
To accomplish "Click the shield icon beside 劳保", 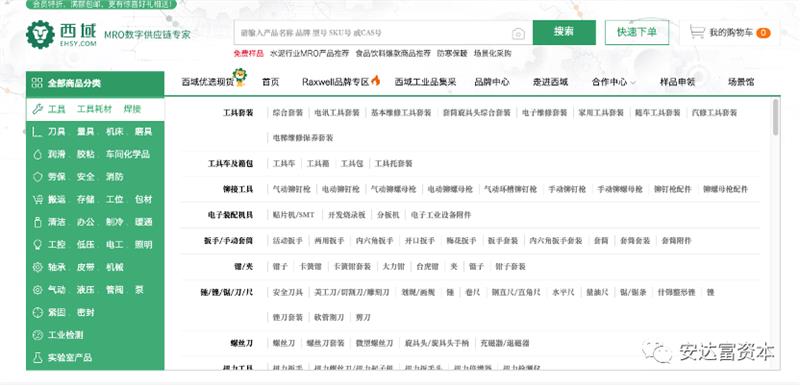I will click(x=37, y=177).
